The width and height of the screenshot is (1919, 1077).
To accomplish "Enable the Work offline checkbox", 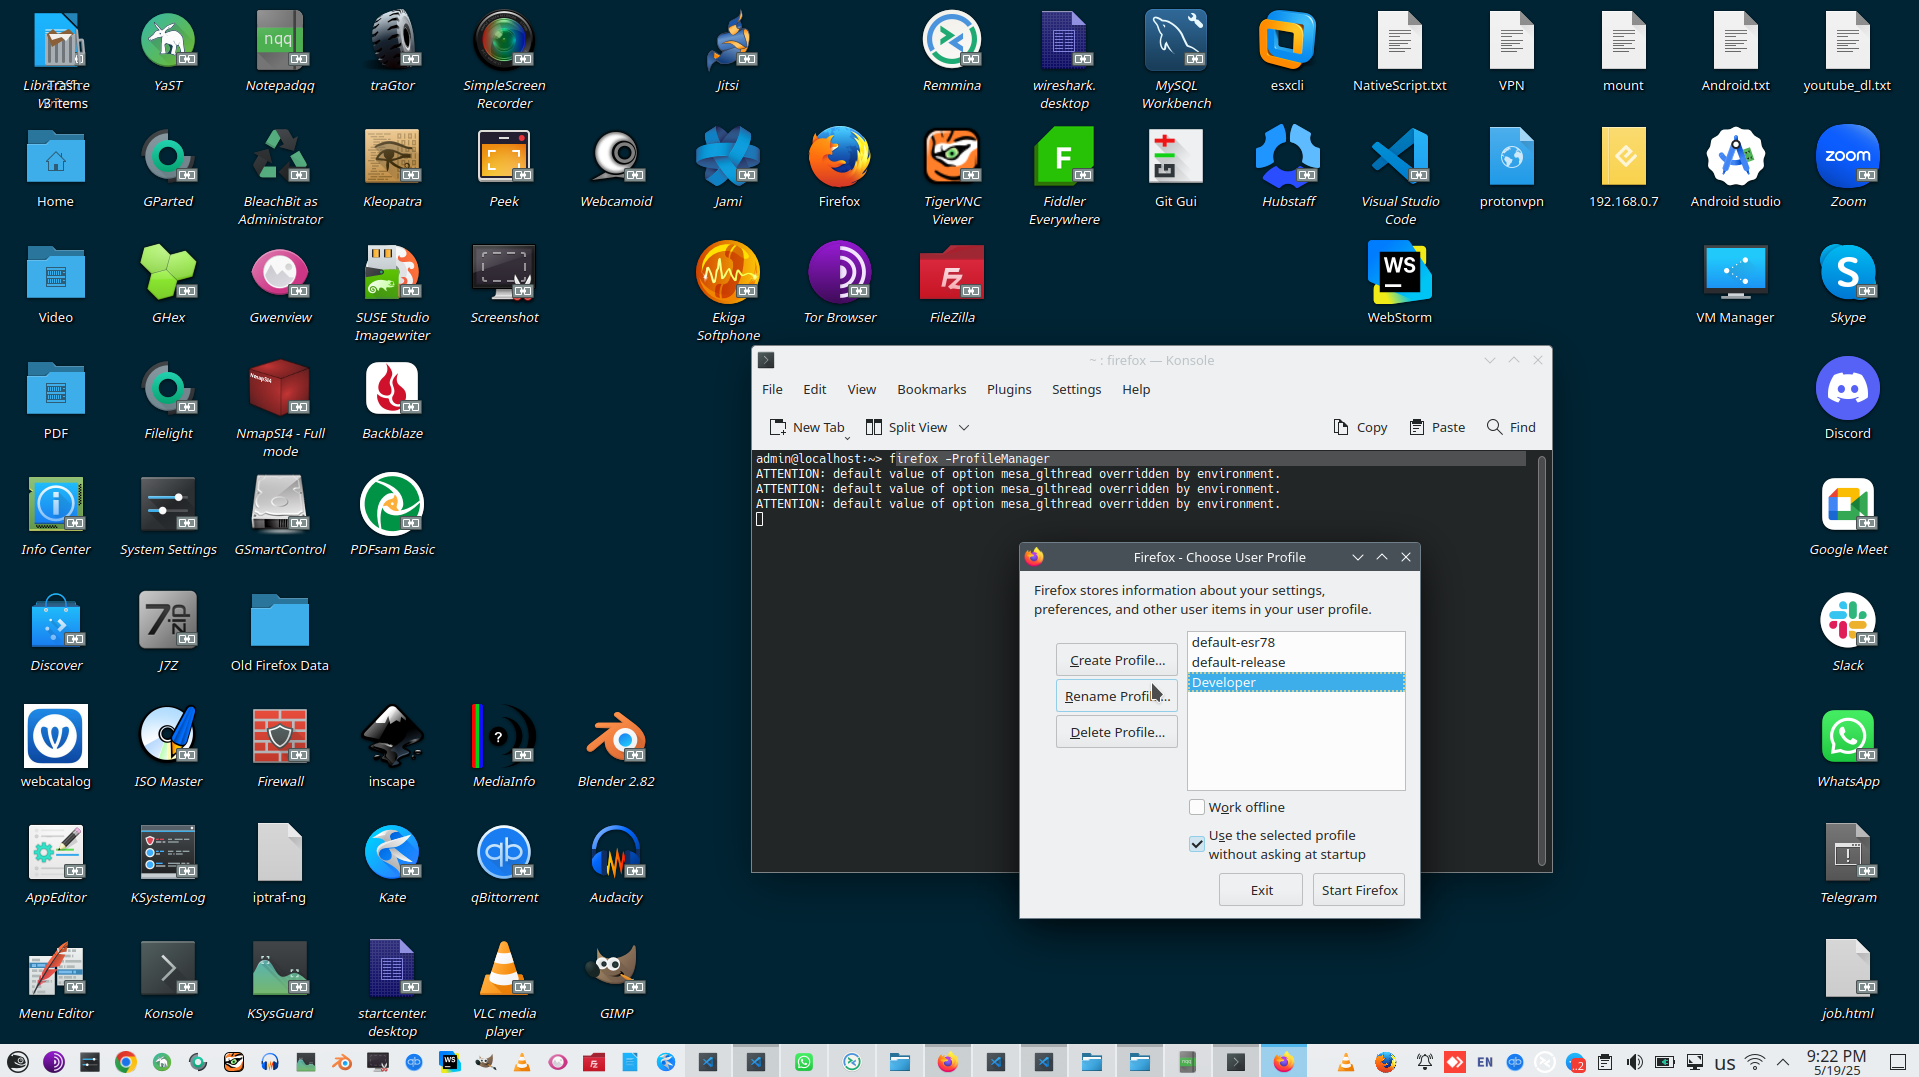I will (1197, 807).
